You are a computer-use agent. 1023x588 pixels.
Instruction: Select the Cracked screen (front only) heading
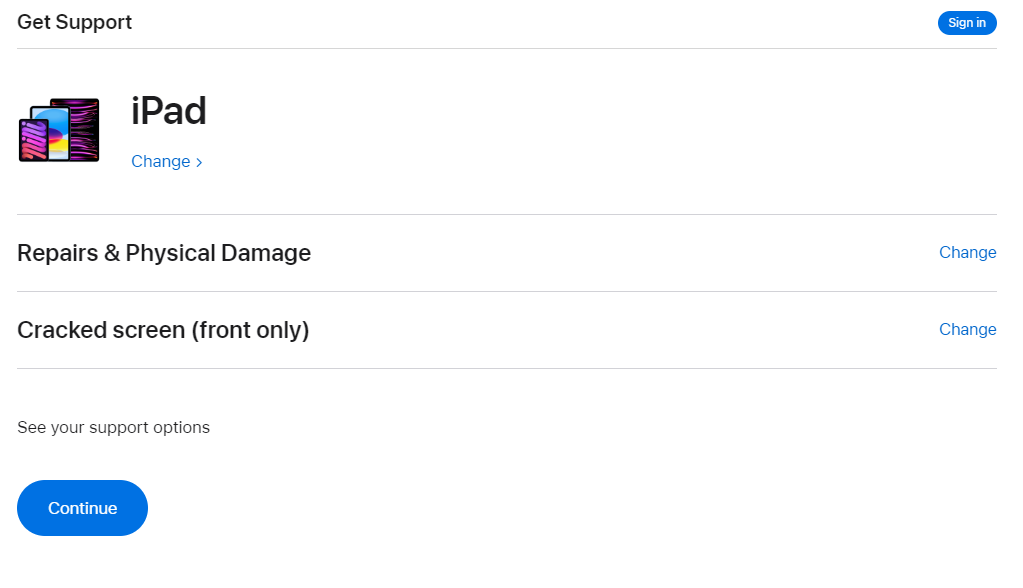click(x=163, y=330)
